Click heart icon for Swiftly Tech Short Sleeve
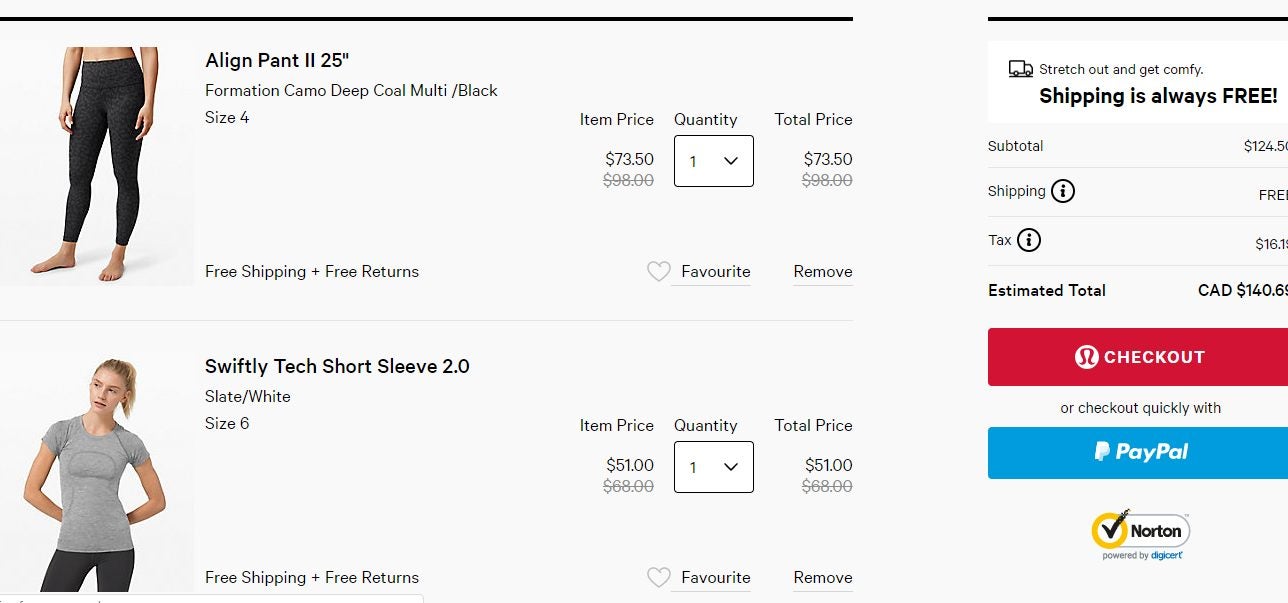The image size is (1288, 603). [x=658, y=577]
